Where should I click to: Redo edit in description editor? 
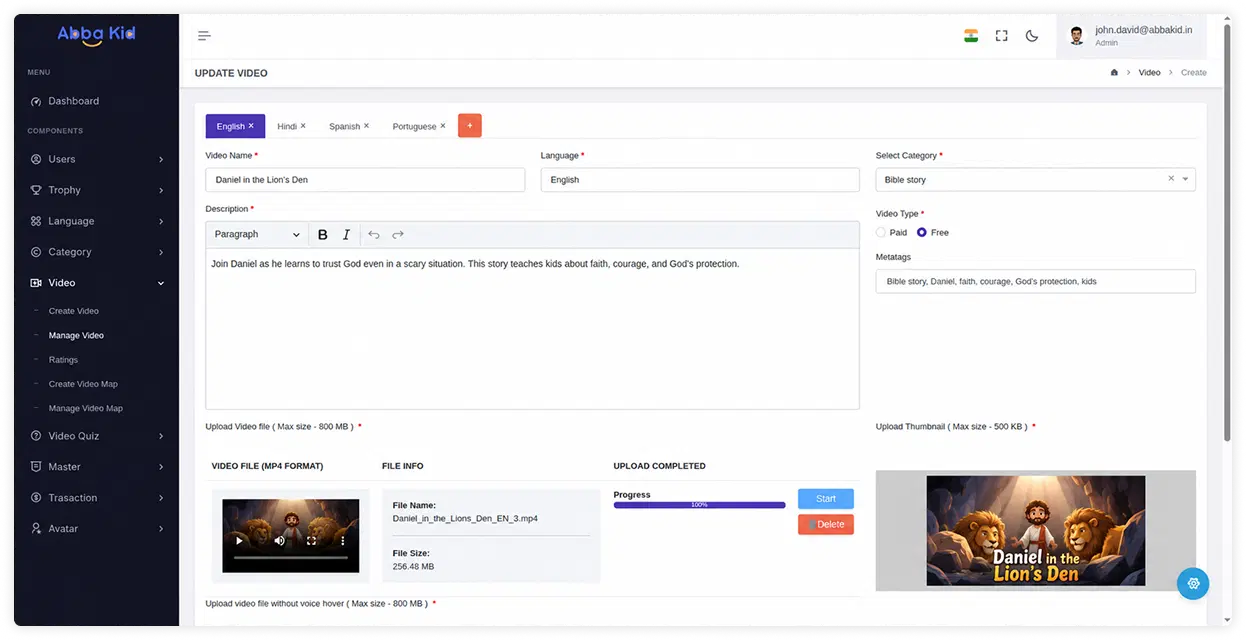(398, 235)
